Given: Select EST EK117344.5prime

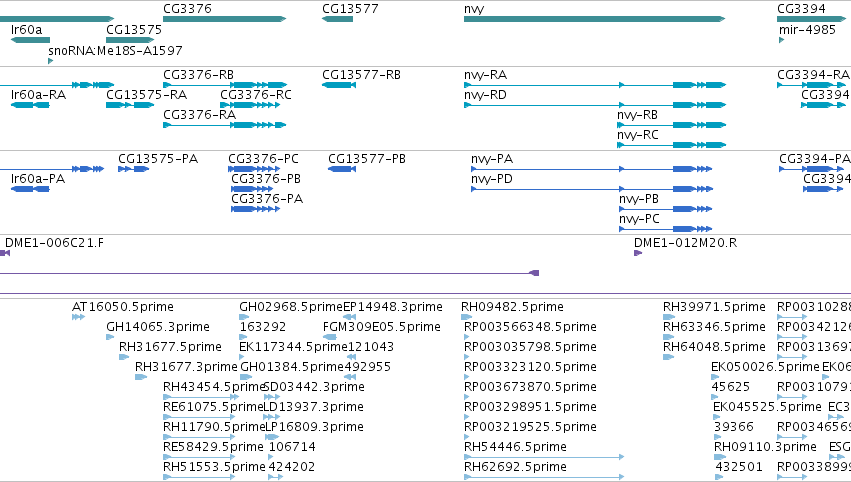Looking at the screenshot, I should [243, 357].
